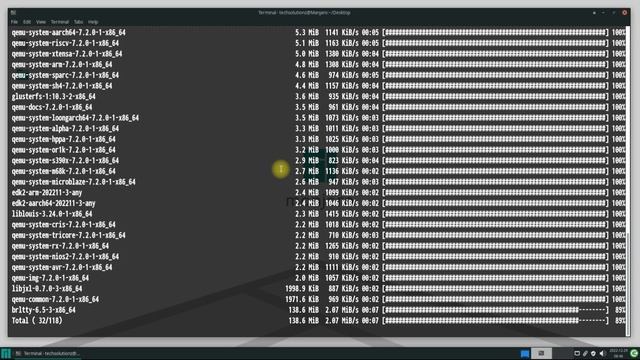
Task: Click the glusterfs-1:10.3-2-x86_64 package name
Action: point(53,96)
